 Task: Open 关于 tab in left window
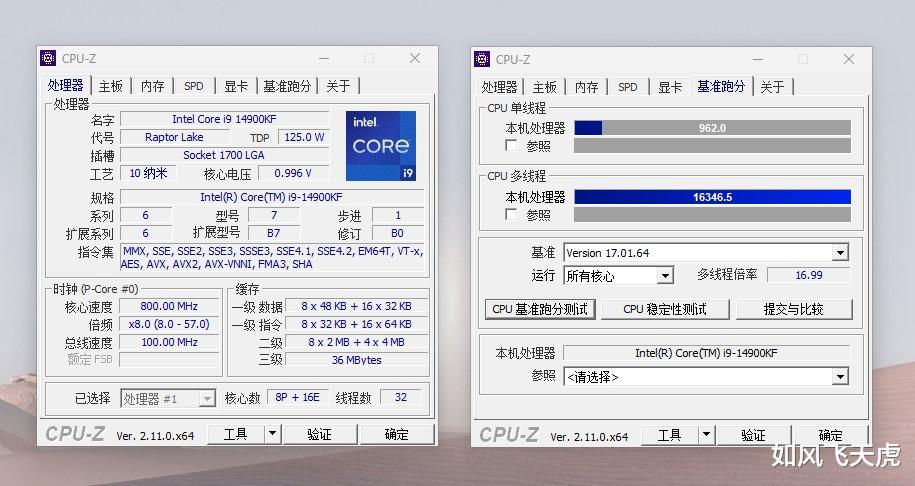click(338, 86)
